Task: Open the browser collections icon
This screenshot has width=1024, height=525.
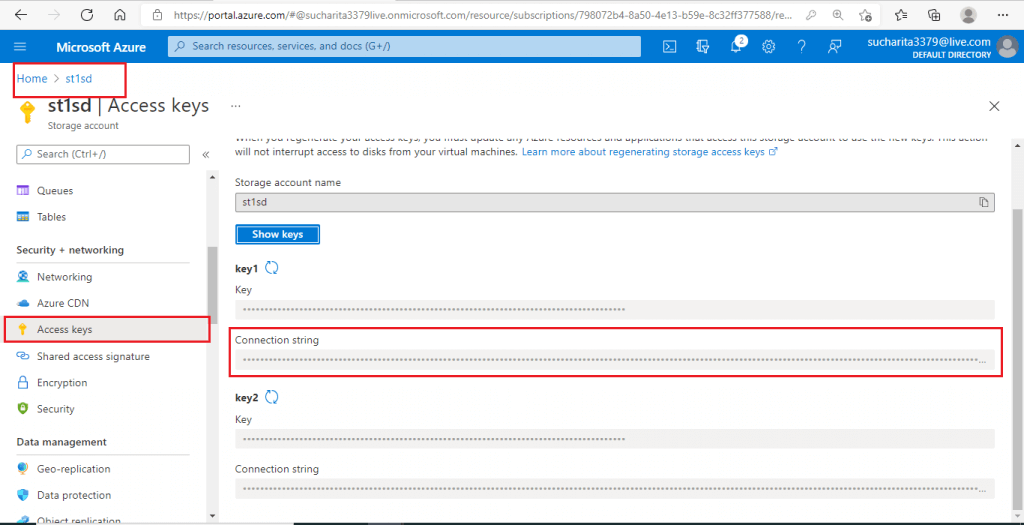Action: pyautogui.click(x=934, y=14)
